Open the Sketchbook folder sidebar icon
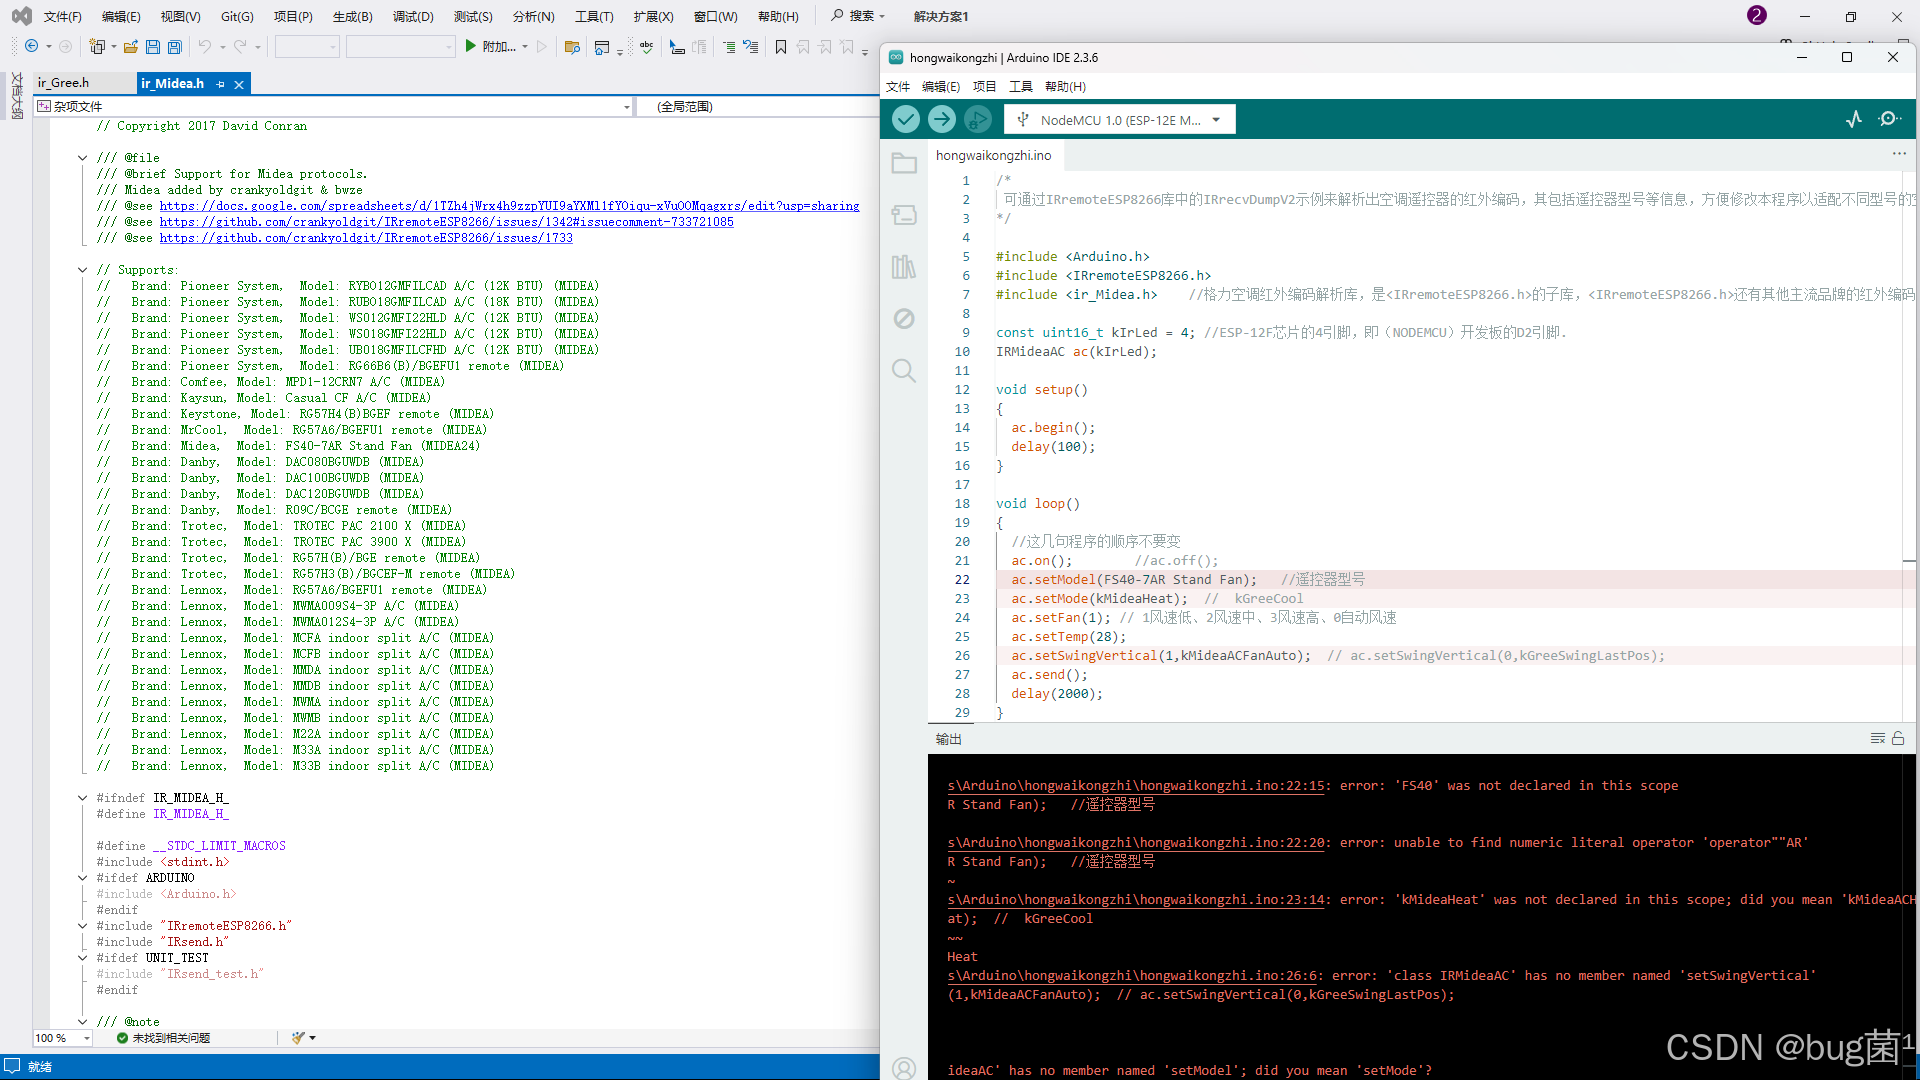The width and height of the screenshot is (1920, 1080). point(904,162)
